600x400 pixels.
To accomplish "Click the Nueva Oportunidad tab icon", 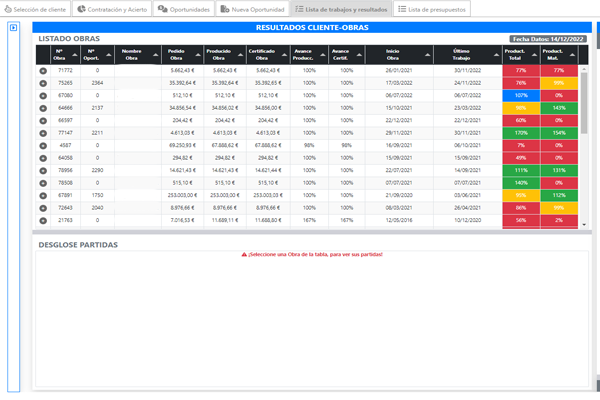I will [226, 8].
